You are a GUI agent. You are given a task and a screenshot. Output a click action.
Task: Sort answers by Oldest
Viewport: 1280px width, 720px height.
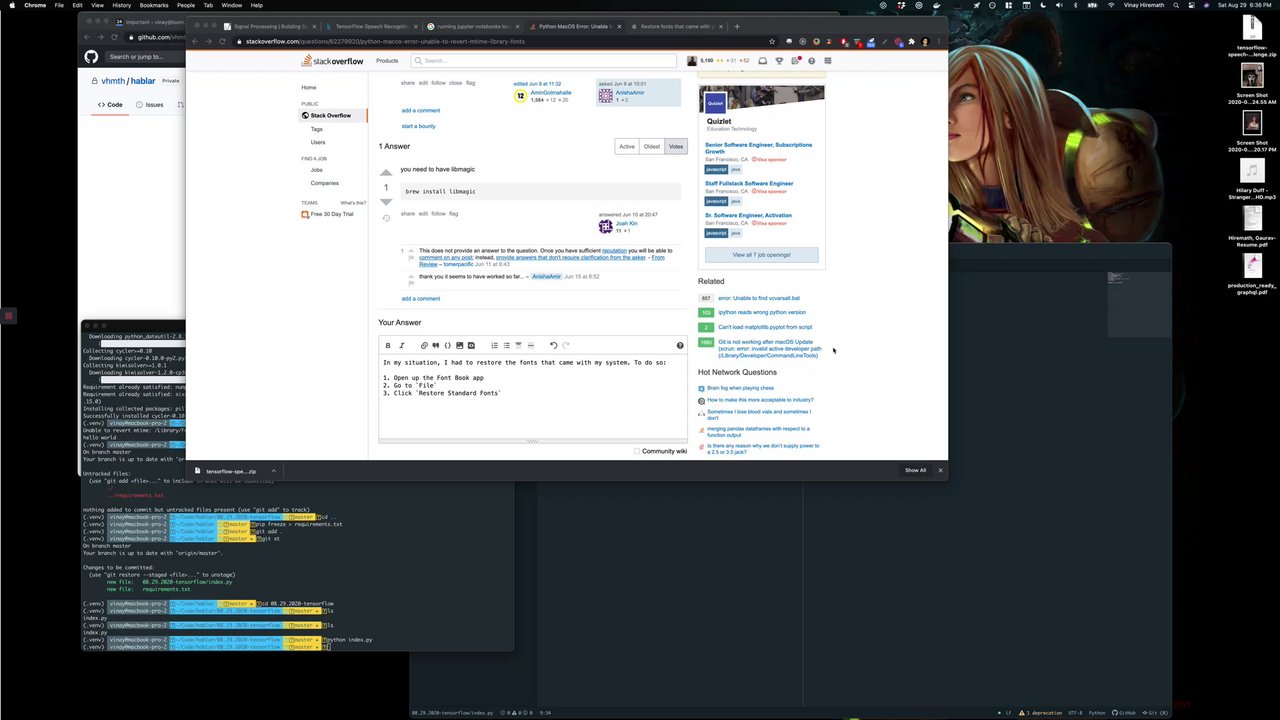coord(652,147)
